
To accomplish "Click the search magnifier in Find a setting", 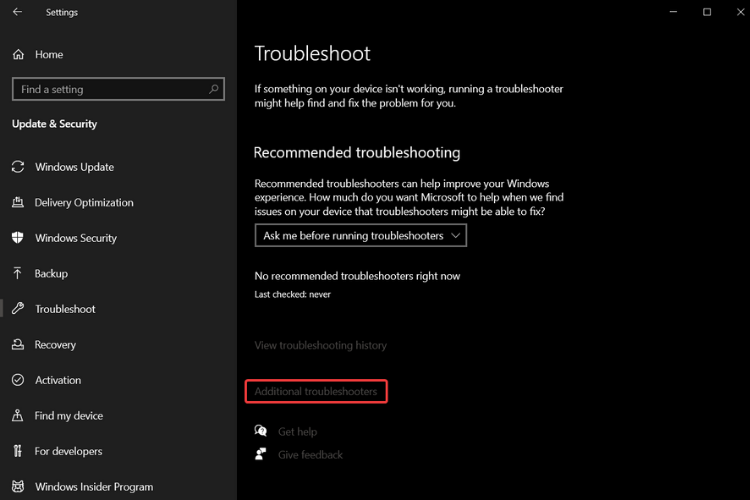I will 214,89.
